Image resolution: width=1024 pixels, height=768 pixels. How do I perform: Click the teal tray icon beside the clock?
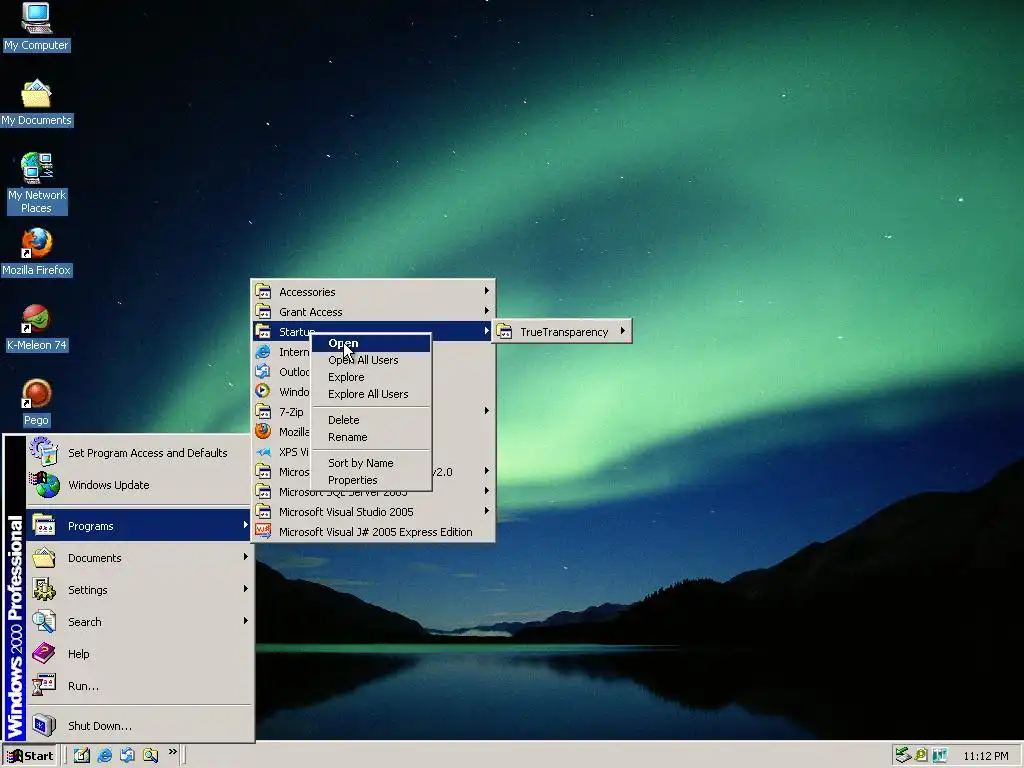coord(940,756)
